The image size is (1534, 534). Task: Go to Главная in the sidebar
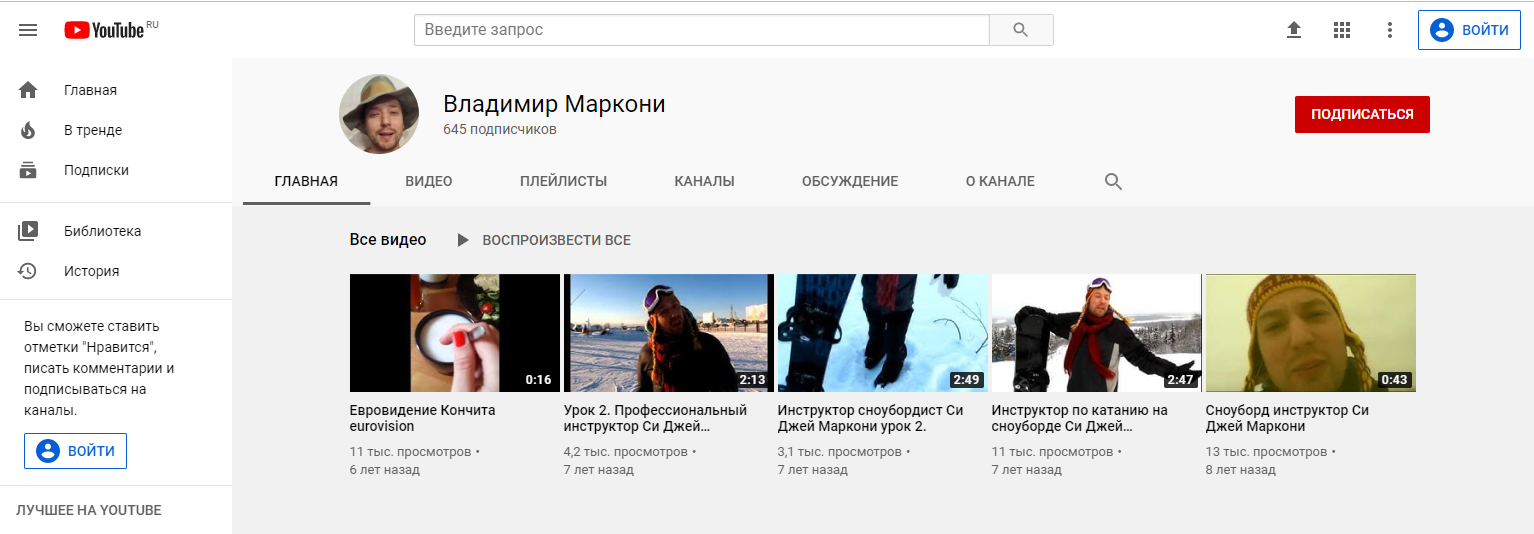[90, 90]
